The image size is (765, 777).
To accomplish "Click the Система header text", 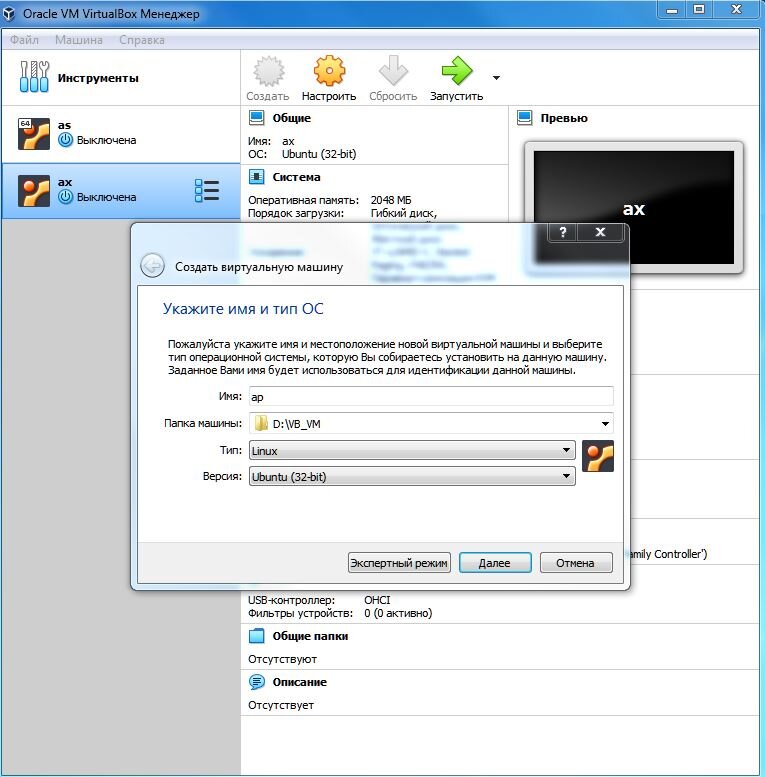I will click(x=296, y=177).
